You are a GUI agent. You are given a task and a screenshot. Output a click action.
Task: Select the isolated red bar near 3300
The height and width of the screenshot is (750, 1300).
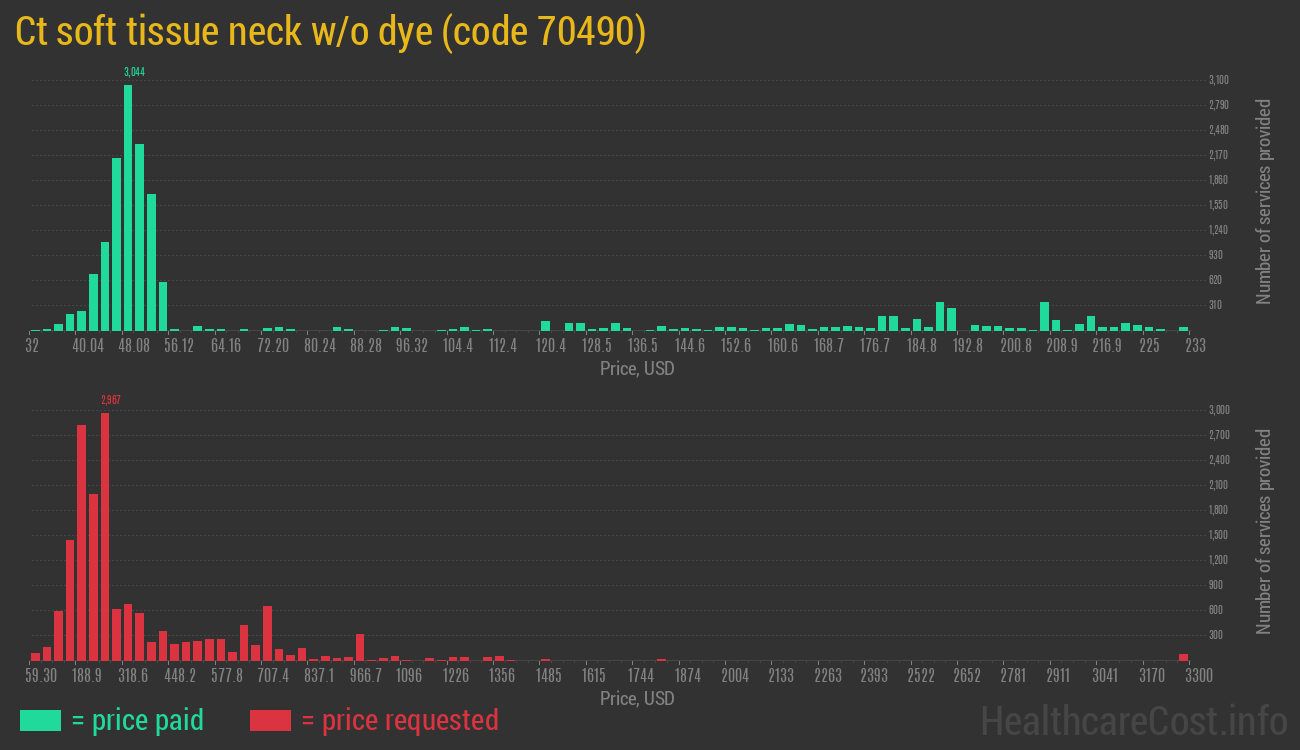pos(1183,657)
